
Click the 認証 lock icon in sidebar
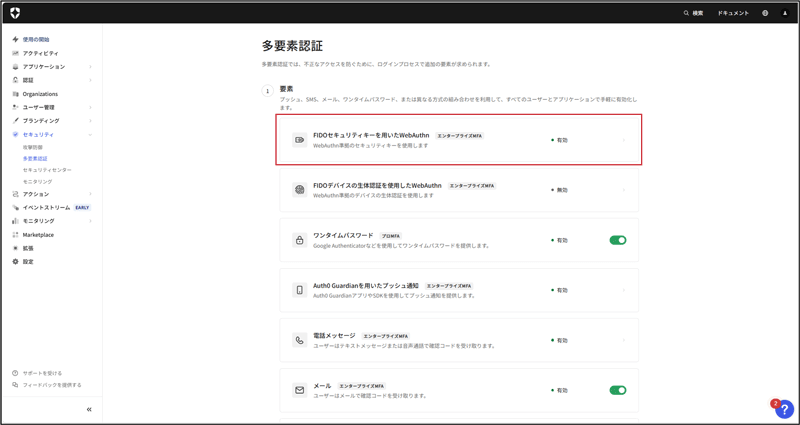[x=15, y=80]
